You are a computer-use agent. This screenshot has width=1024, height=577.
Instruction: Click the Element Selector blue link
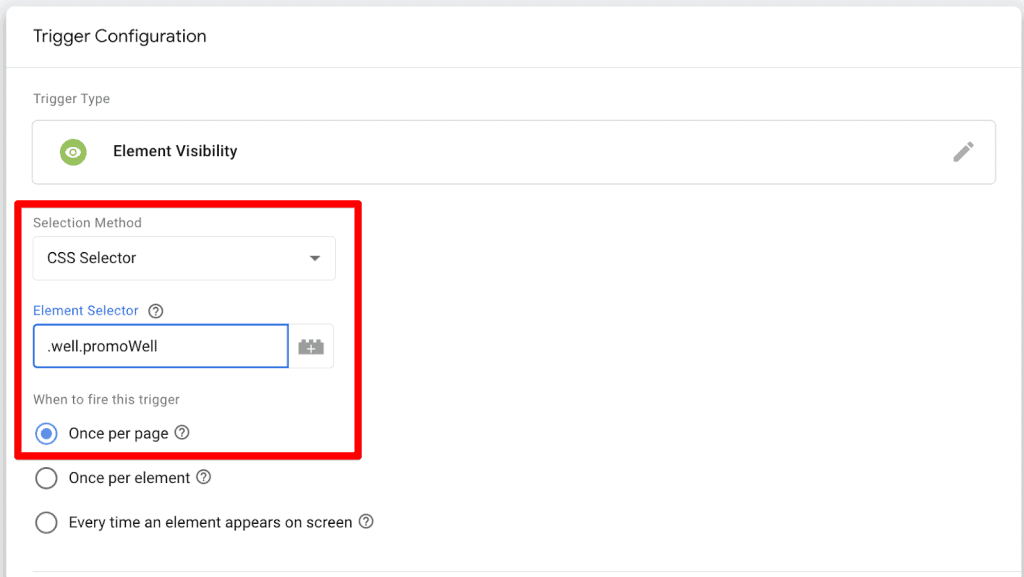[86, 311]
